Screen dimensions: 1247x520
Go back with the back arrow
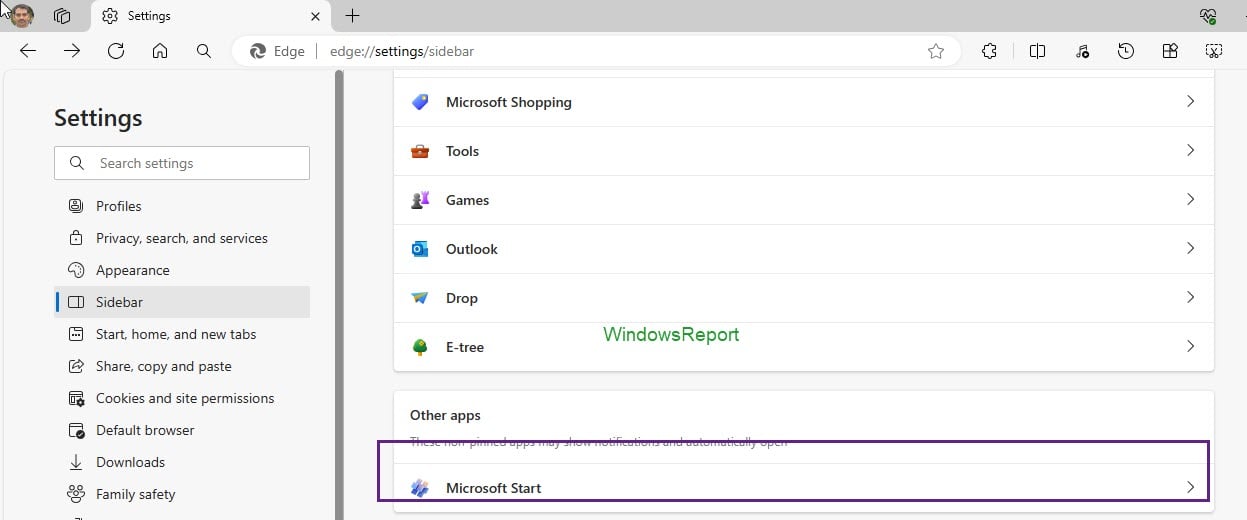pyautogui.click(x=28, y=51)
